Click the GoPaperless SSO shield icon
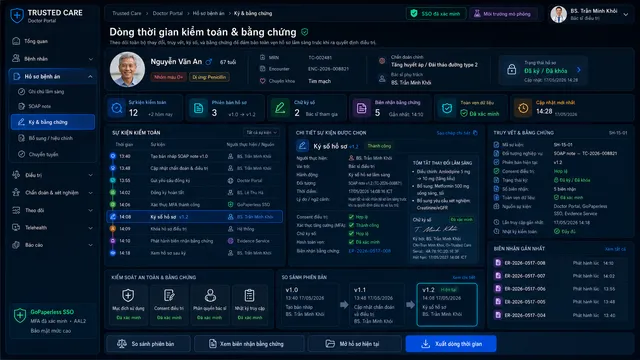 (20, 316)
